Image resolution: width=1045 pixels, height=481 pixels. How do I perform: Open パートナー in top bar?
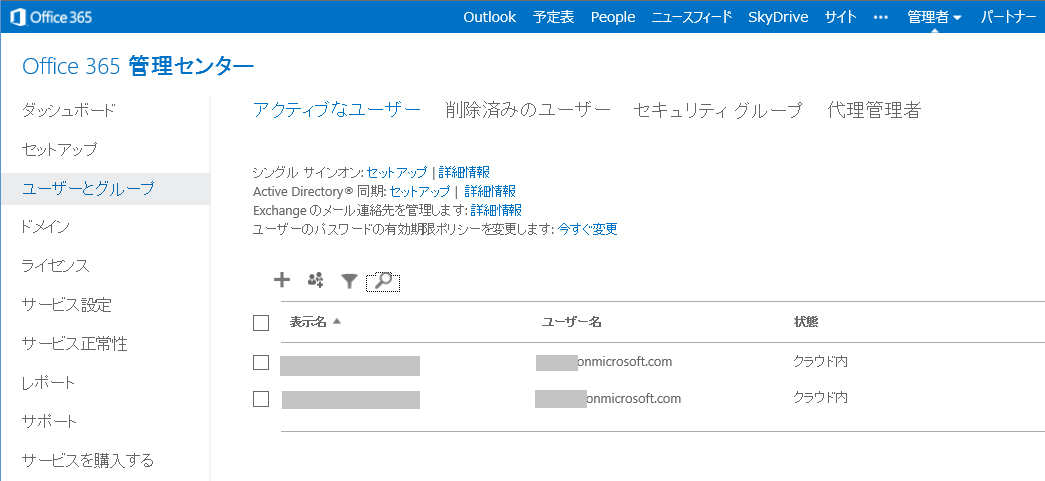coord(1008,17)
